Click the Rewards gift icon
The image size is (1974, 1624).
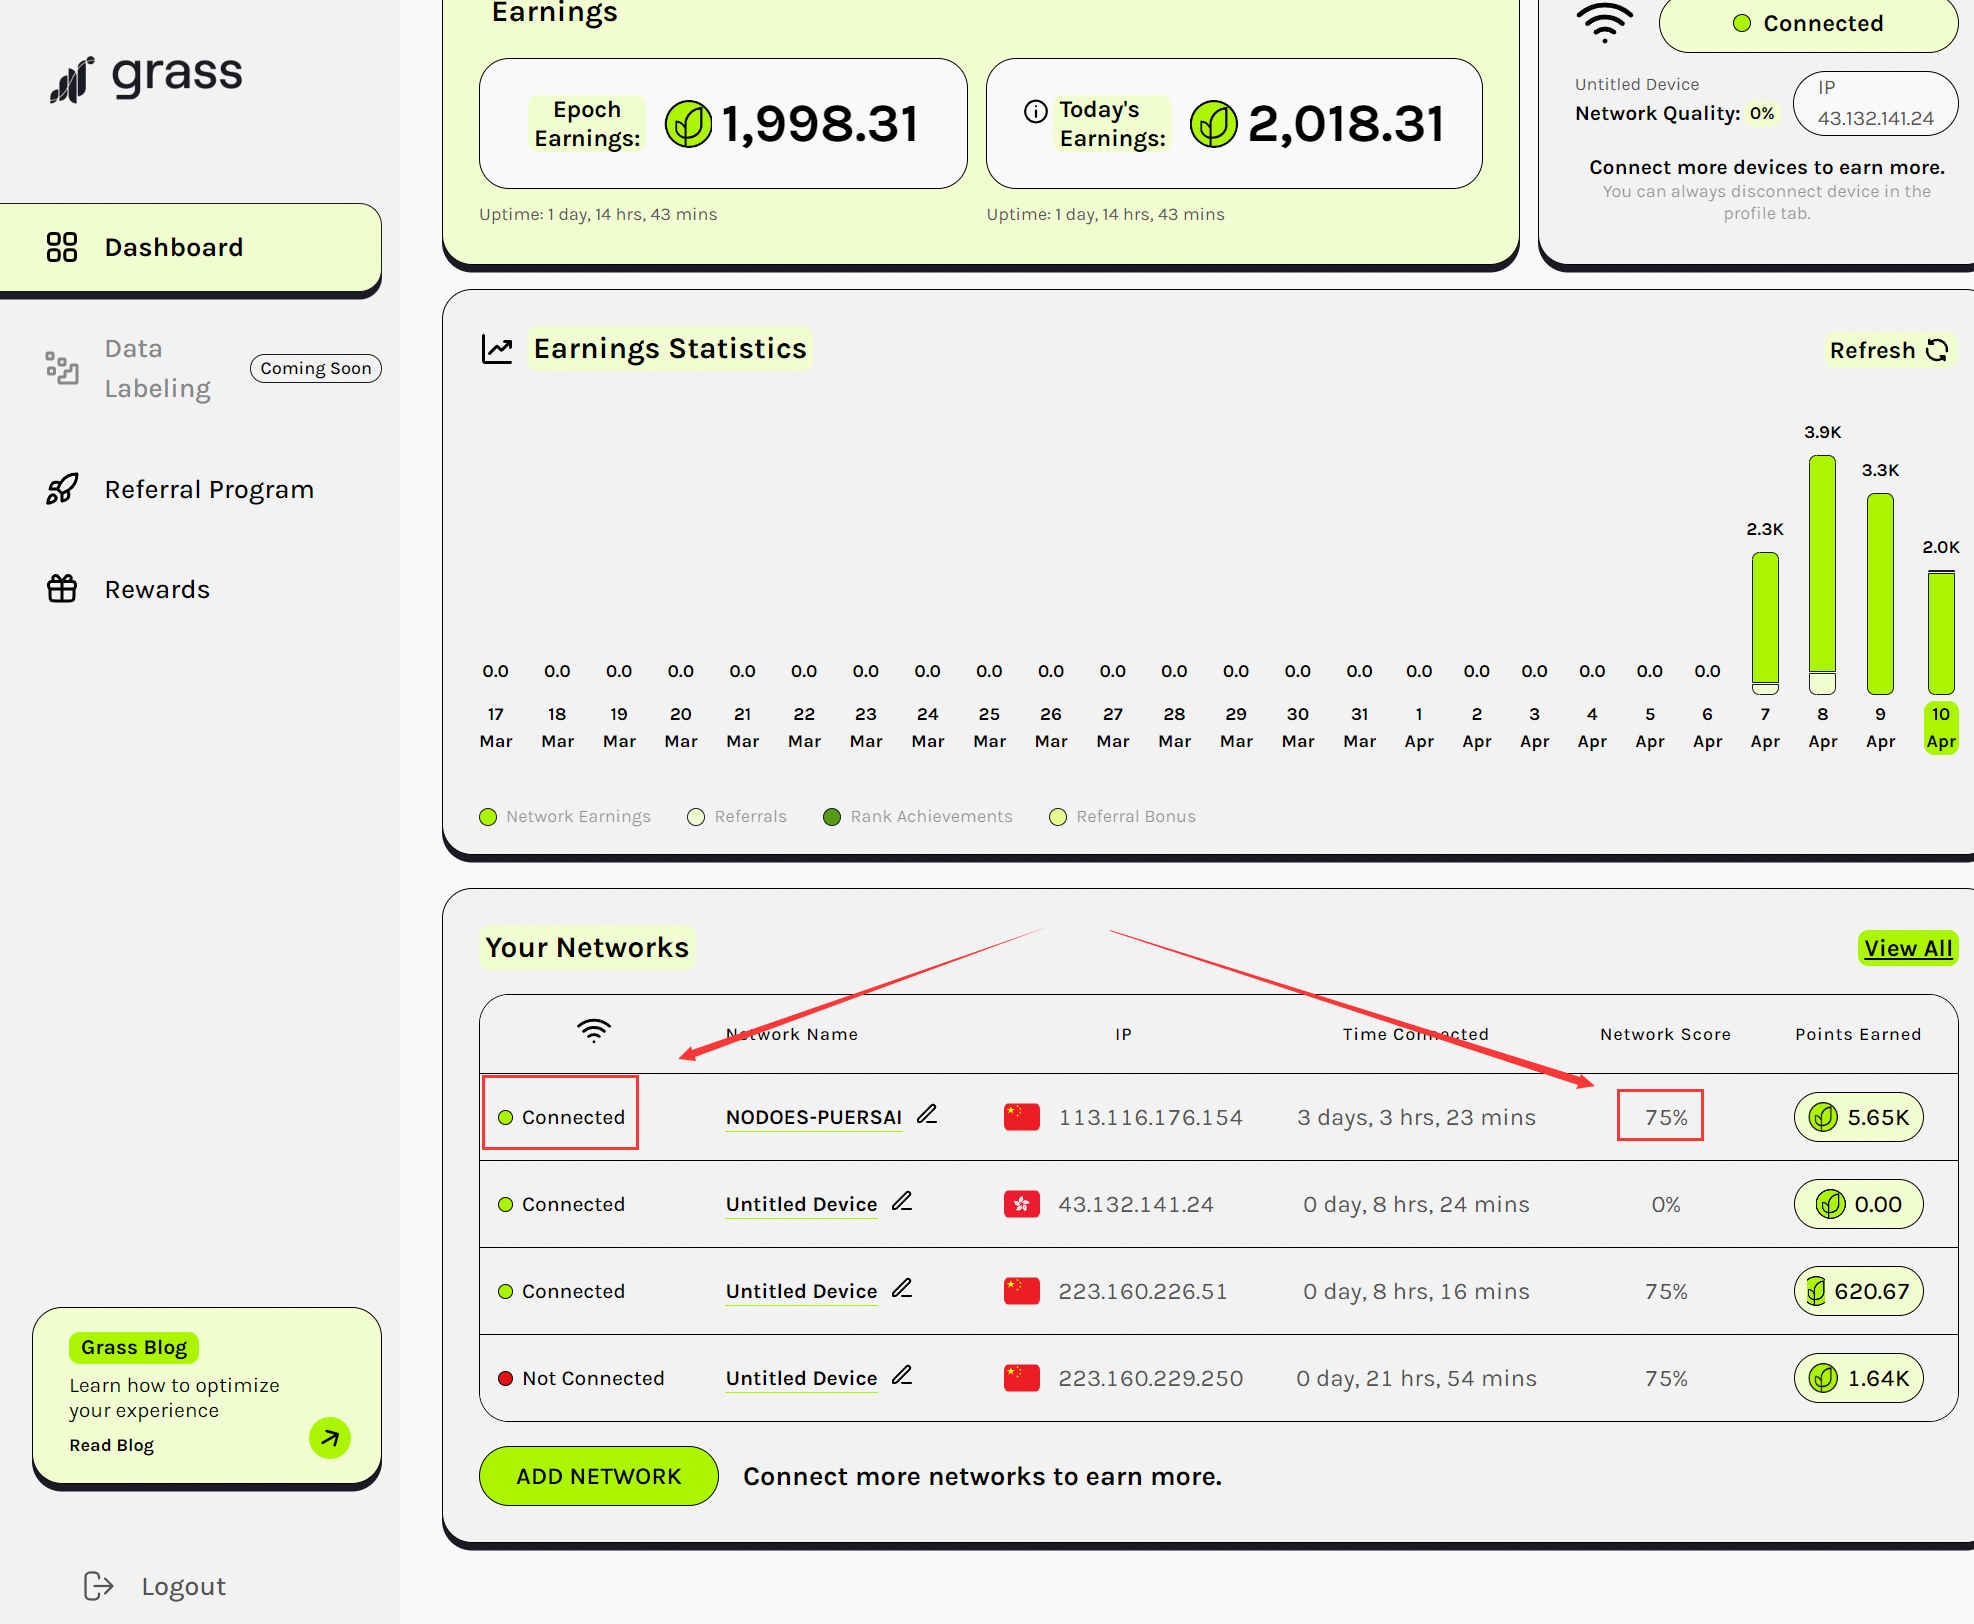pos(62,589)
